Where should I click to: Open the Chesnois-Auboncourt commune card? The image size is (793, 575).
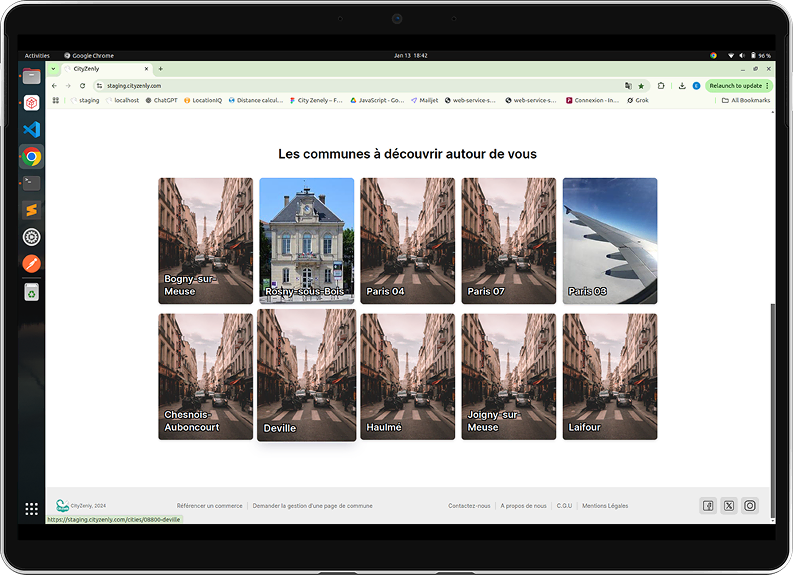pos(205,377)
